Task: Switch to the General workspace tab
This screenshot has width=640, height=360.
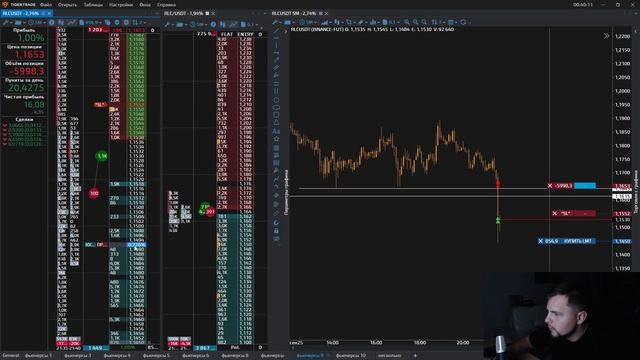Action: [x=11, y=356]
